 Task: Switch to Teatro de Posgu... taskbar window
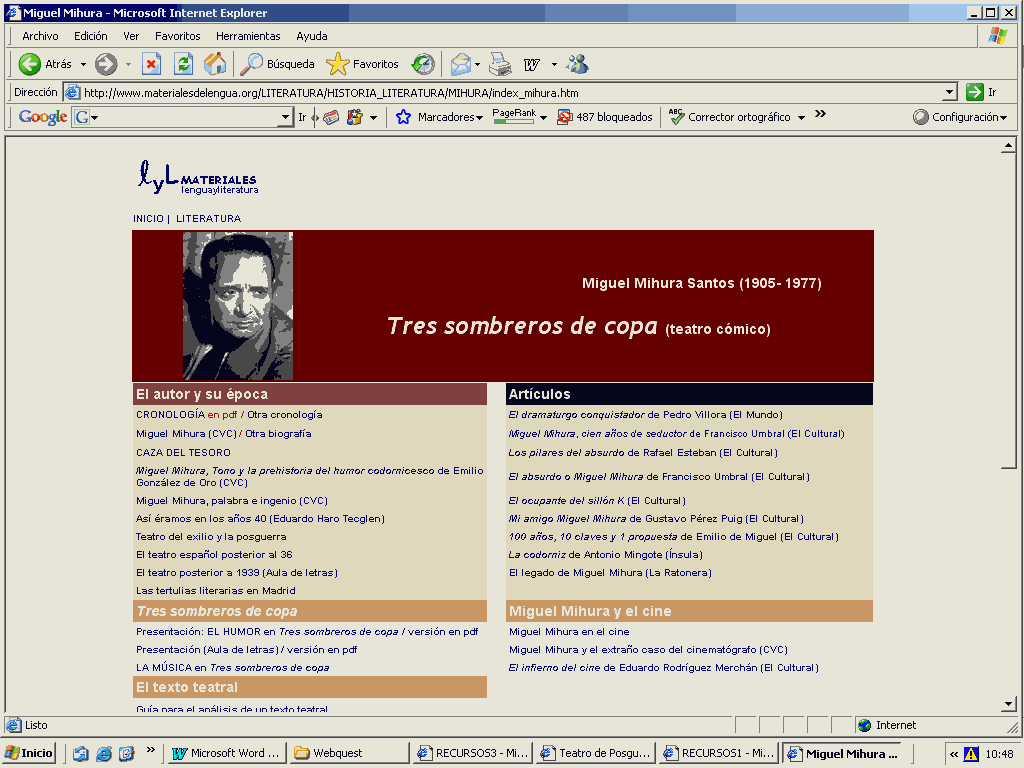596,753
